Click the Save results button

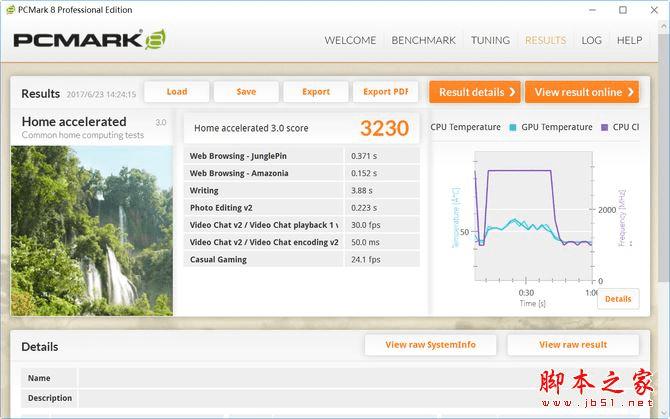pyautogui.click(x=246, y=92)
